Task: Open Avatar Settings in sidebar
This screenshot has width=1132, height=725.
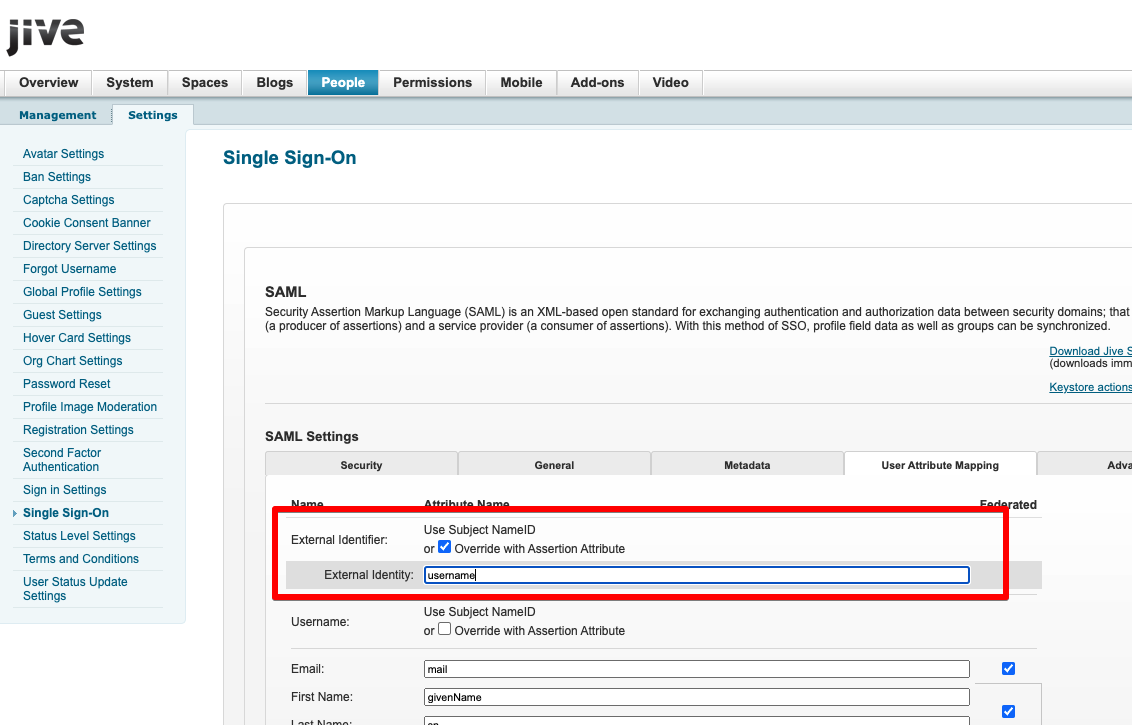Action: (x=64, y=154)
